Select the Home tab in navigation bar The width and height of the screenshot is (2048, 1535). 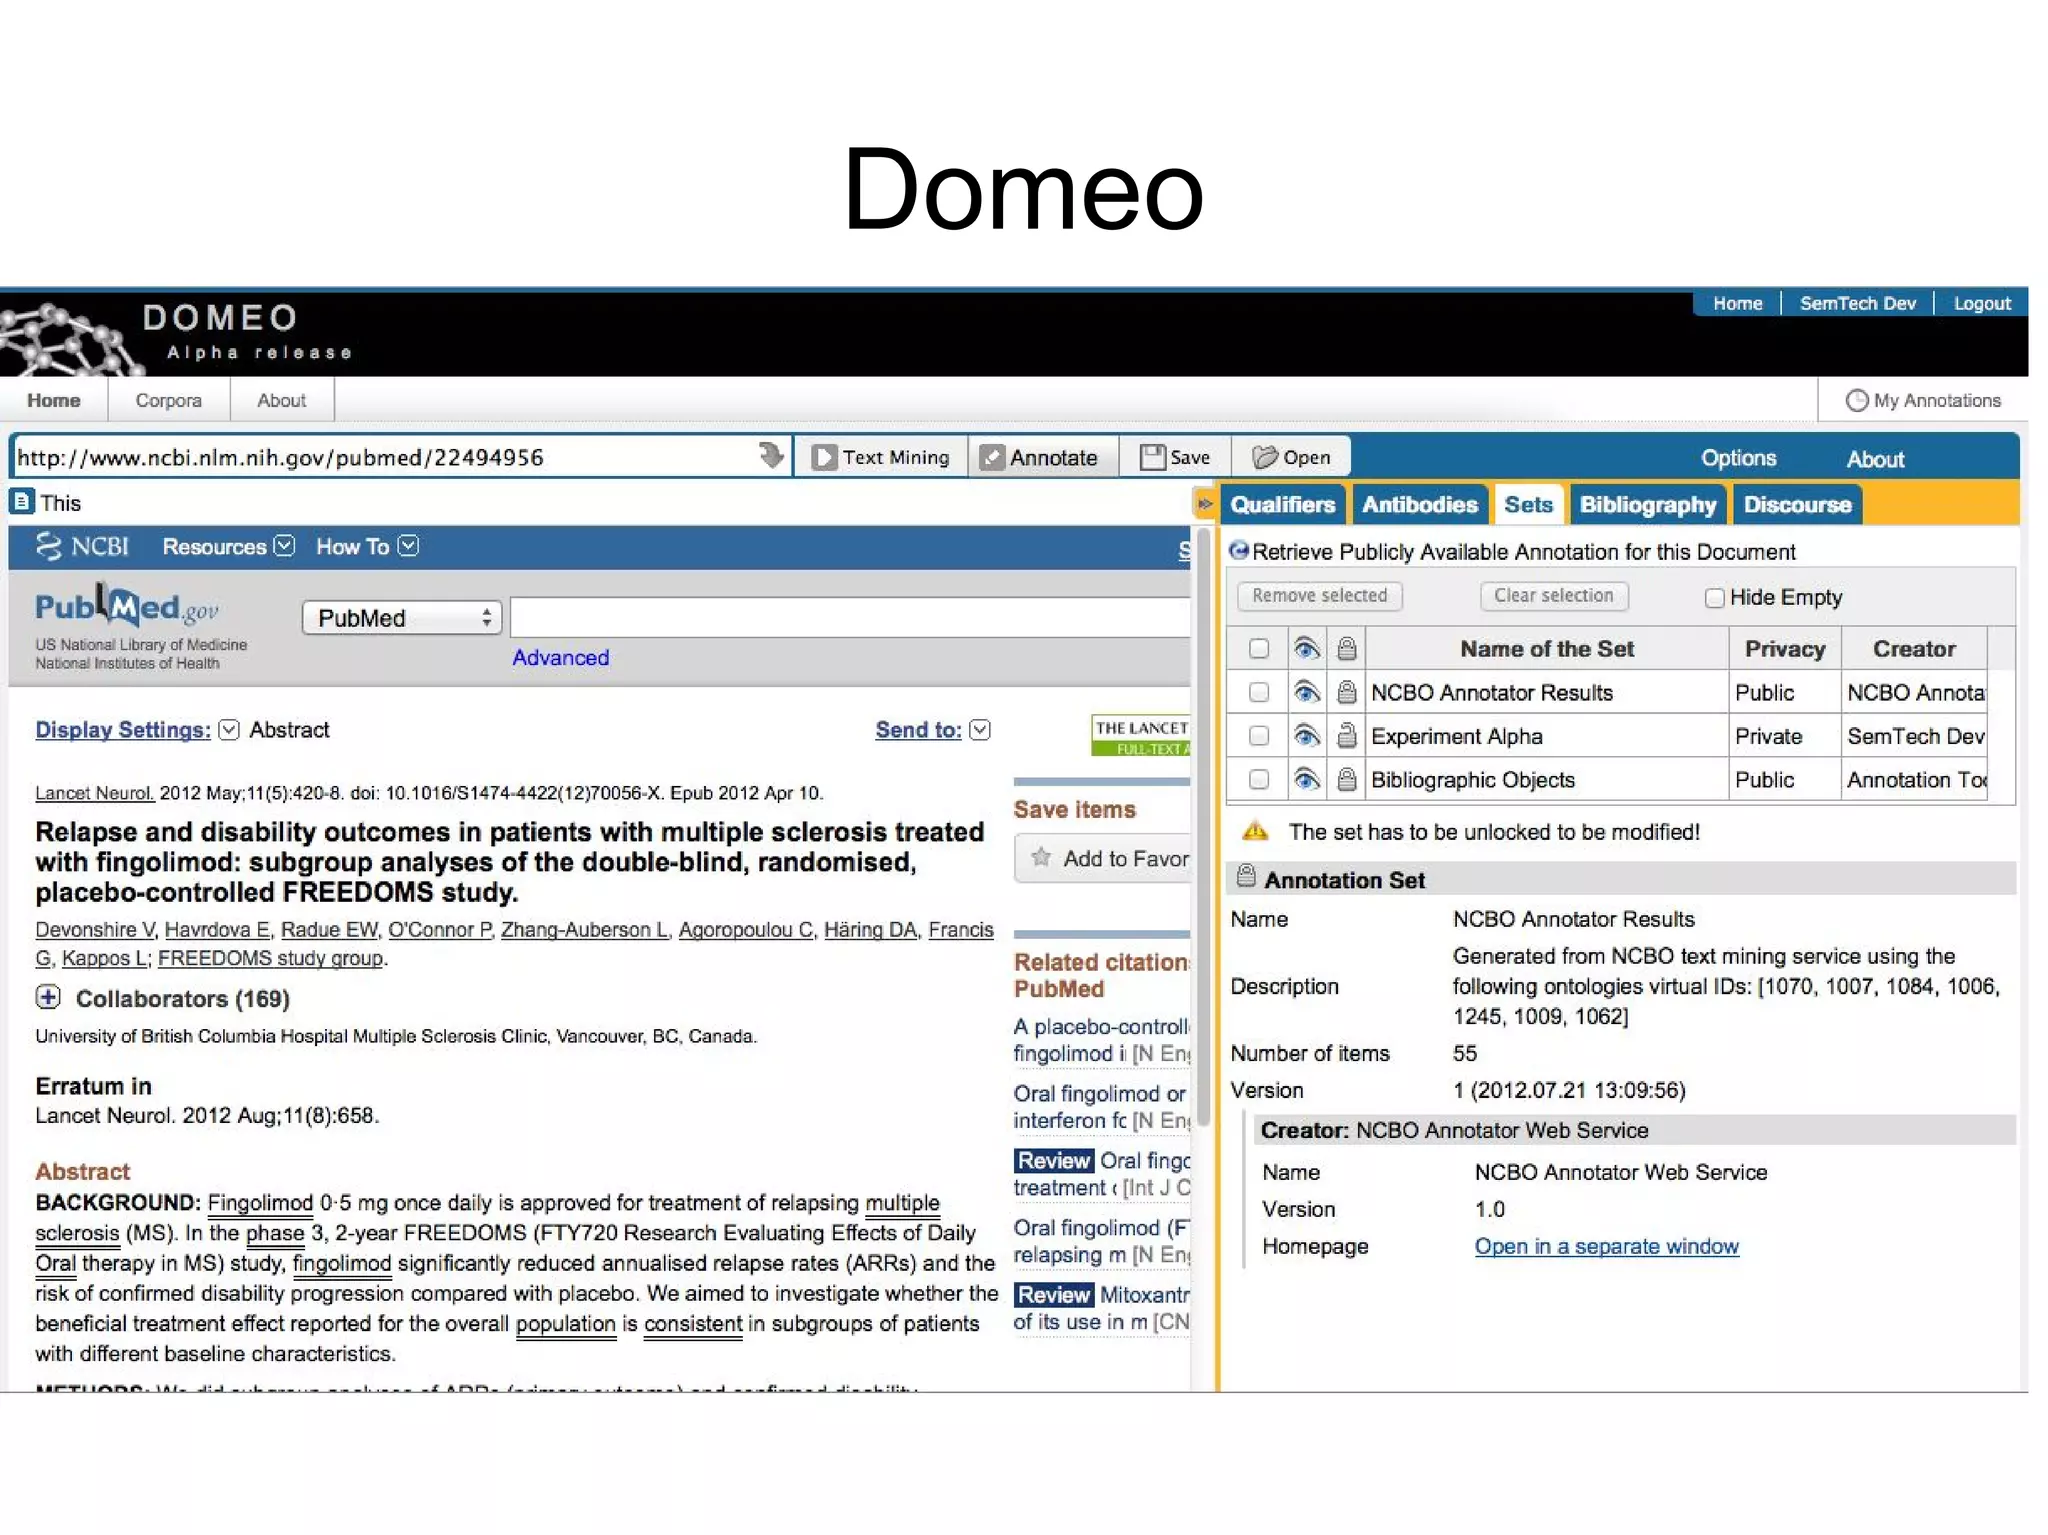coord(54,400)
